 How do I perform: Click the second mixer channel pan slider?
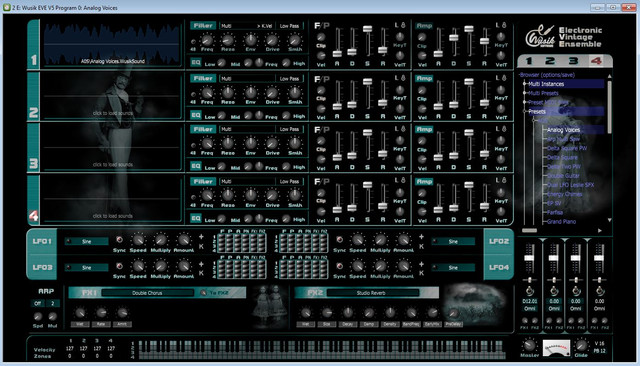(553, 280)
